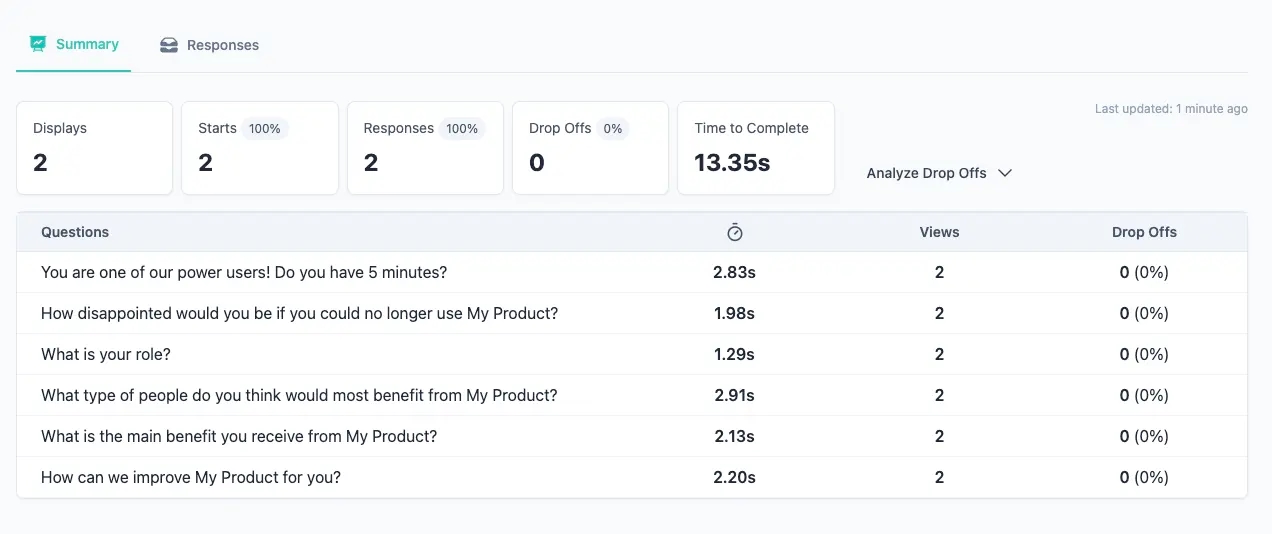Viewport: 1272px width, 534px height.
Task: Click the Responses inbox icon
Action: pyautogui.click(x=169, y=45)
